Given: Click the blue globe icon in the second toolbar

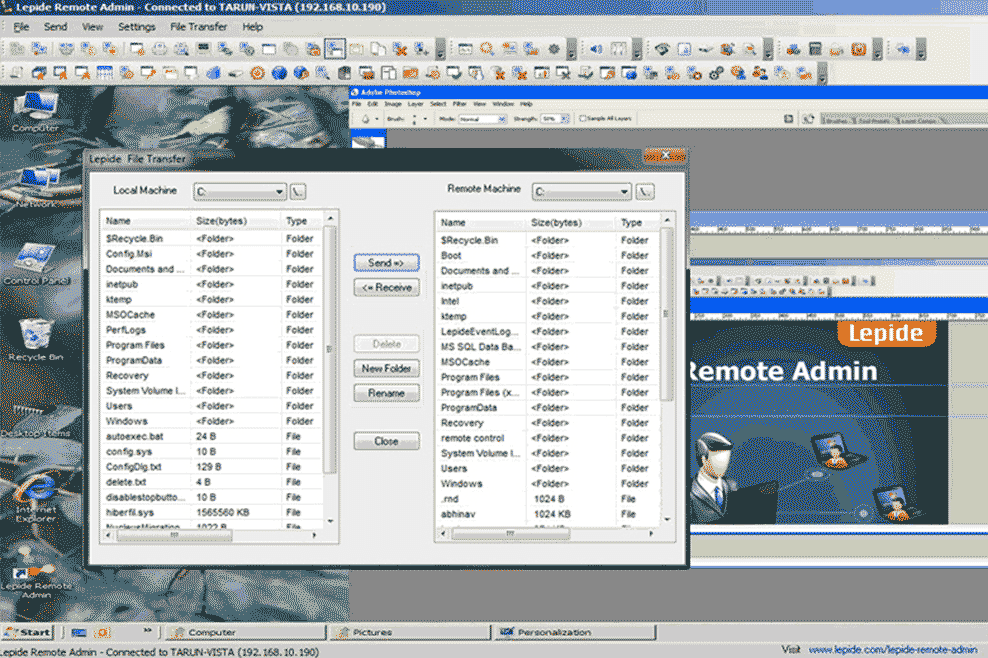Looking at the screenshot, I should pos(279,73).
